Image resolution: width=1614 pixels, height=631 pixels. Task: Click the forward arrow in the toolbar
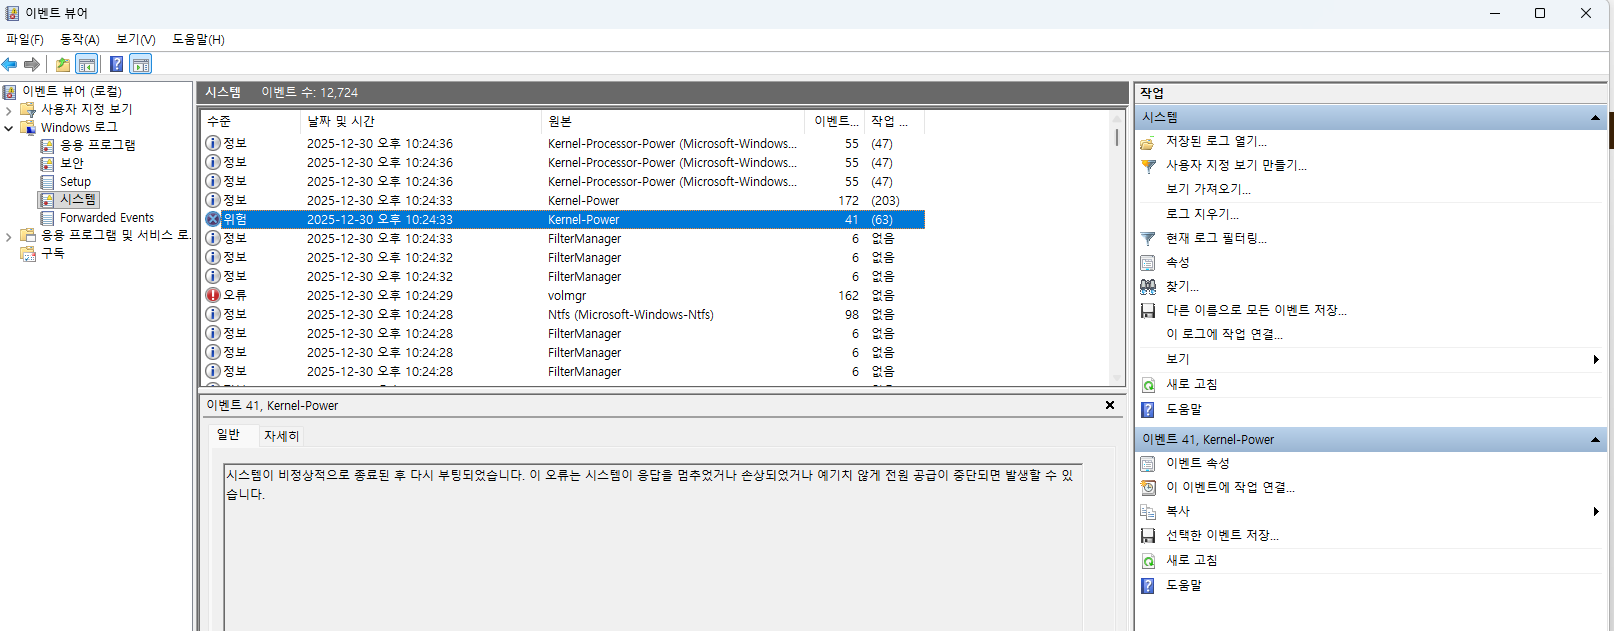click(x=32, y=65)
